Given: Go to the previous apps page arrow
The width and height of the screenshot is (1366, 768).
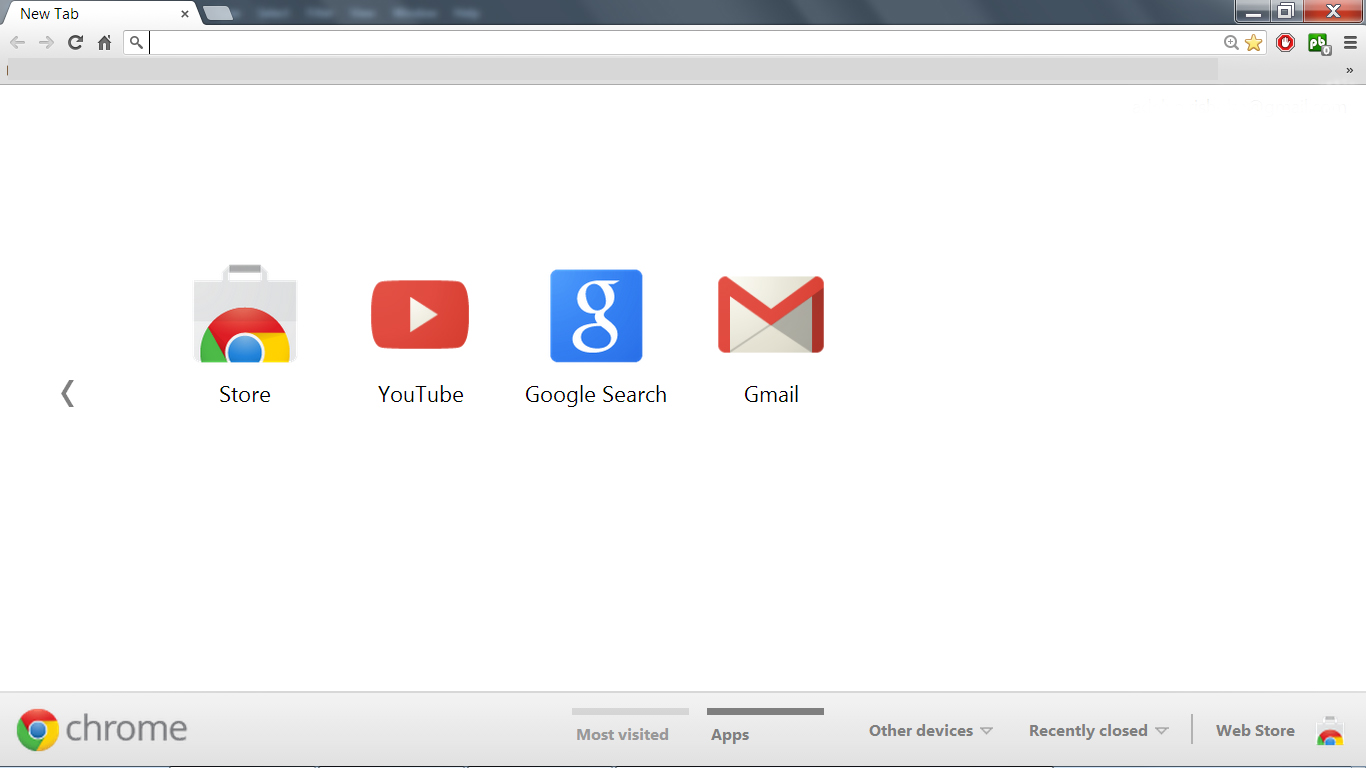Looking at the screenshot, I should [67, 393].
